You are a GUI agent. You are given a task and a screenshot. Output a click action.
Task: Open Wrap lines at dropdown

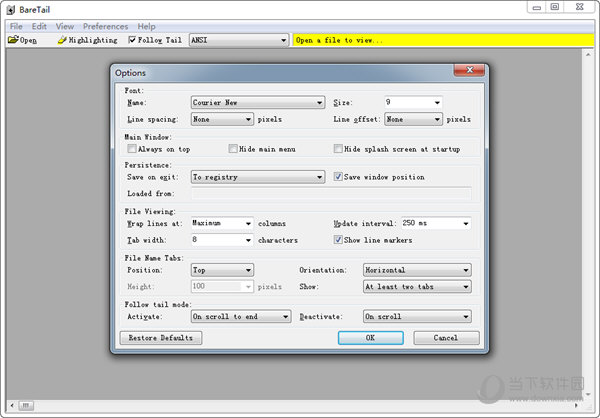[222, 223]
